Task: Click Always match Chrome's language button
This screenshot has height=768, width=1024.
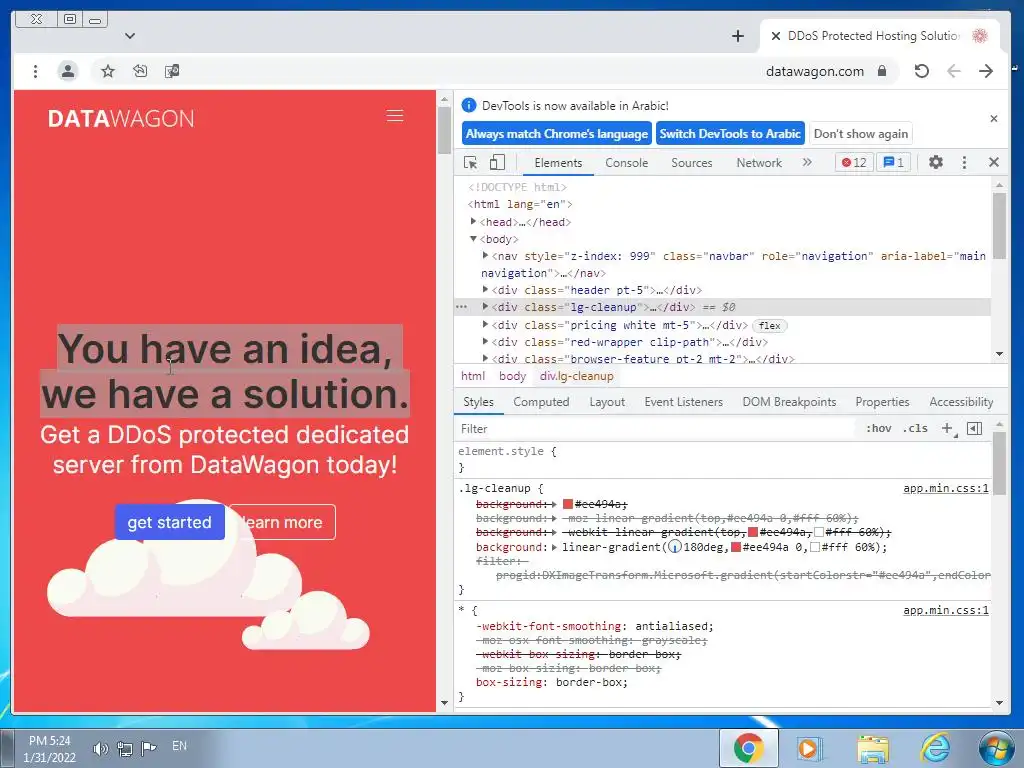Action: point(556,134)
